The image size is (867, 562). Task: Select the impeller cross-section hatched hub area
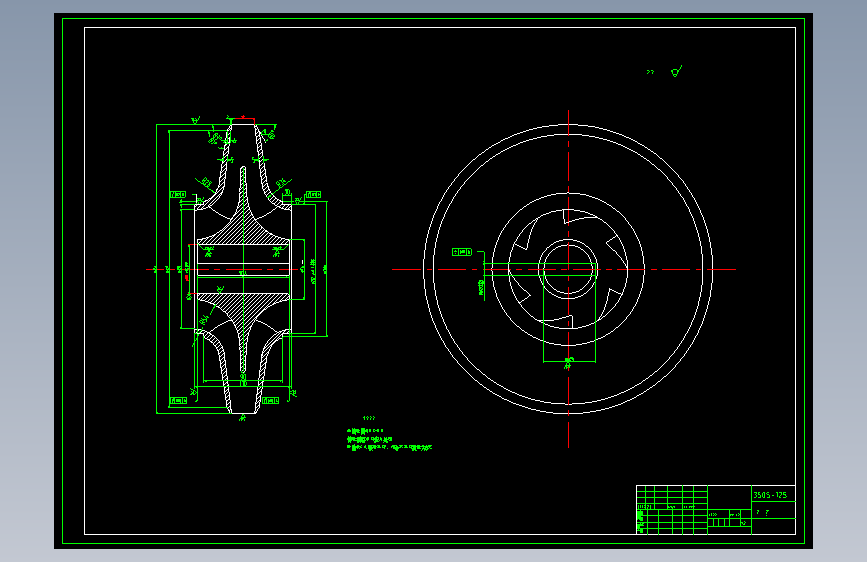pyautogui.click(x=243, y=230)
